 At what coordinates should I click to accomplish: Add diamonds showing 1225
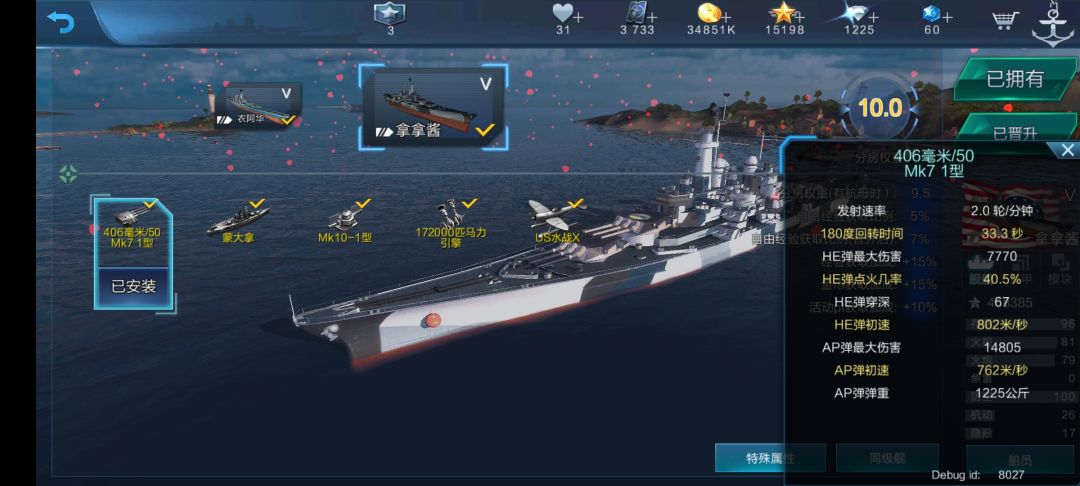859,19
